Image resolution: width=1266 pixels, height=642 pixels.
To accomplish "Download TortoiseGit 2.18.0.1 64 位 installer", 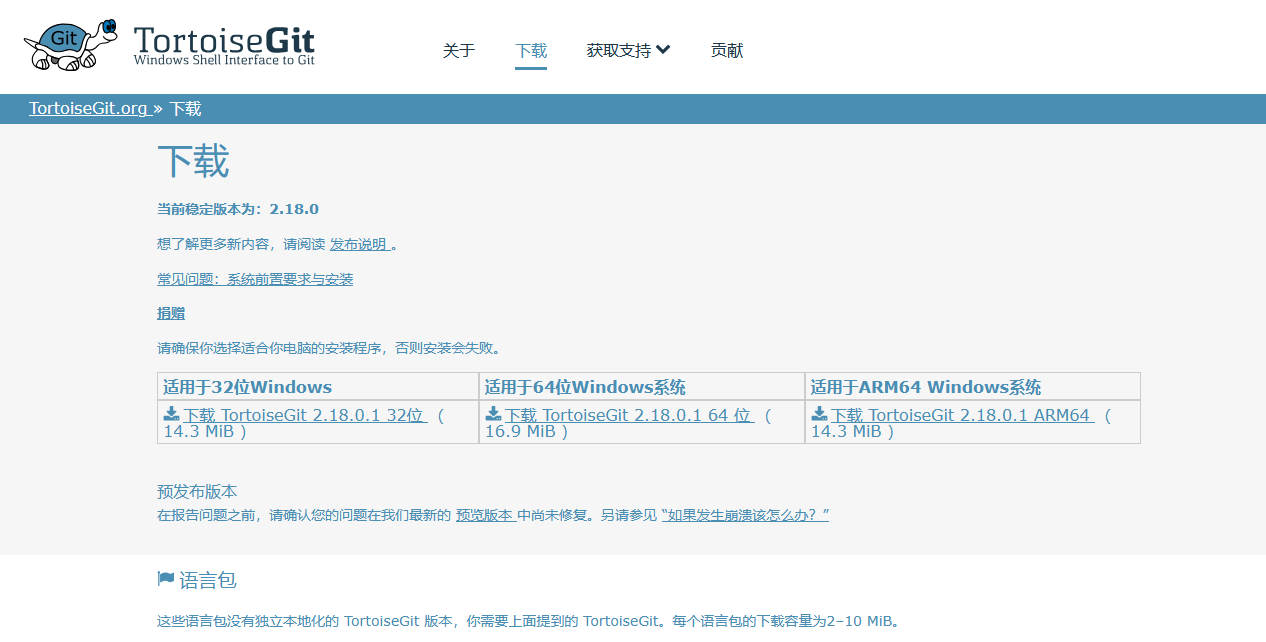I will coord(628,415).
